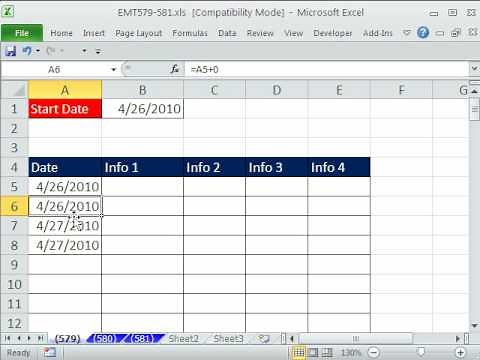Screen dimensions: 480x360
Task: Click the macro record icon in status bar
Action: (x=50, y=352)
